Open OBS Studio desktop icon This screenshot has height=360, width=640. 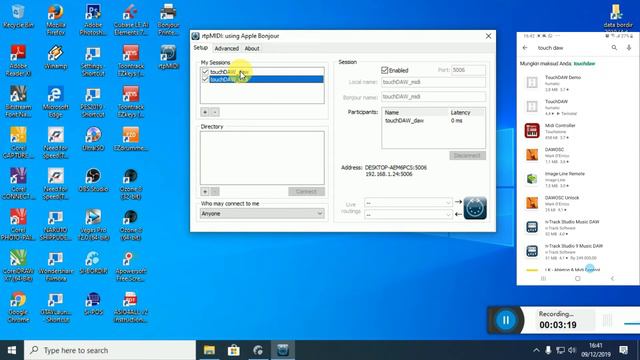click(93, 180)
